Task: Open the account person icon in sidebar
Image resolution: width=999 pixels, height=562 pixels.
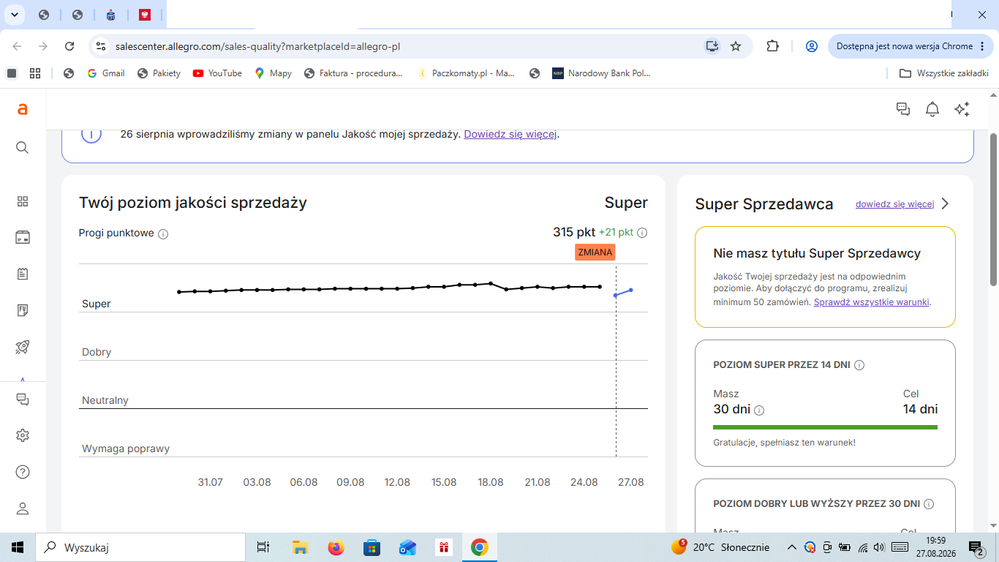Action: tap(22, 508)
